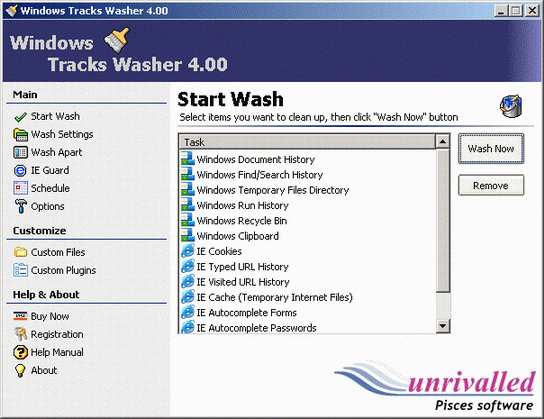Image resolution: width=544 pixels, height=419 pixels.
Task: Click the Wash Now button
Action: 491,148
